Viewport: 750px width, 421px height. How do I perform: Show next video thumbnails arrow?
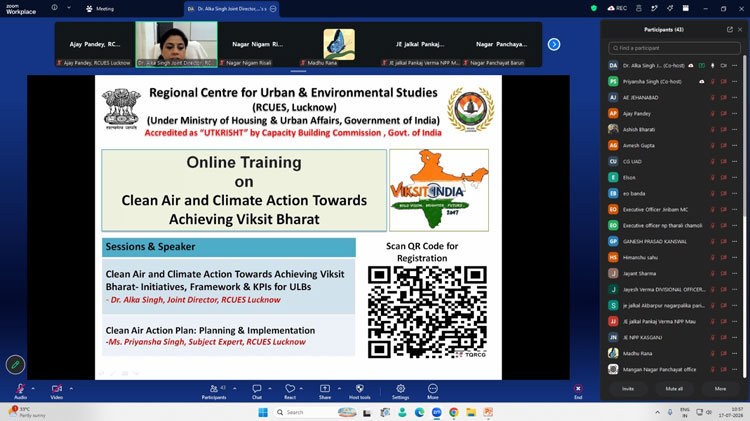click(x=554, y=44)
